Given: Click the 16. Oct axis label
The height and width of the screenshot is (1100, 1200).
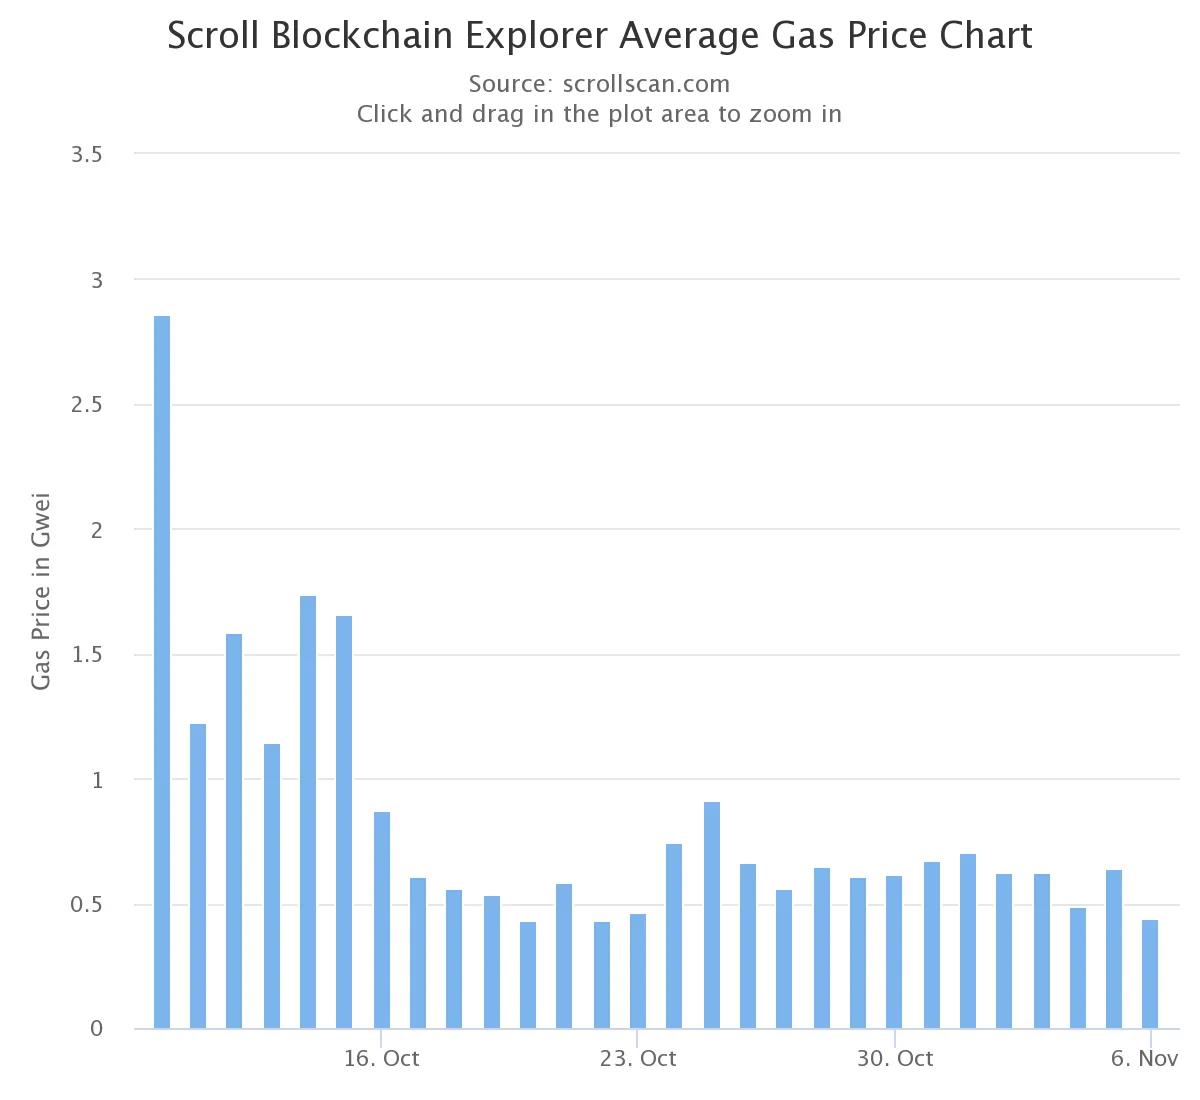Looking at the screenshot, I should (x=382, y=1058).
